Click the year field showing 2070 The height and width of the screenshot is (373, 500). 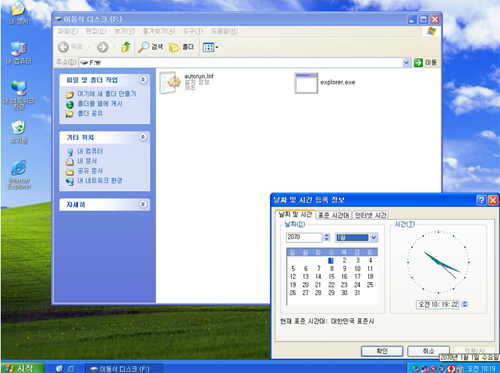pos(304,237)
